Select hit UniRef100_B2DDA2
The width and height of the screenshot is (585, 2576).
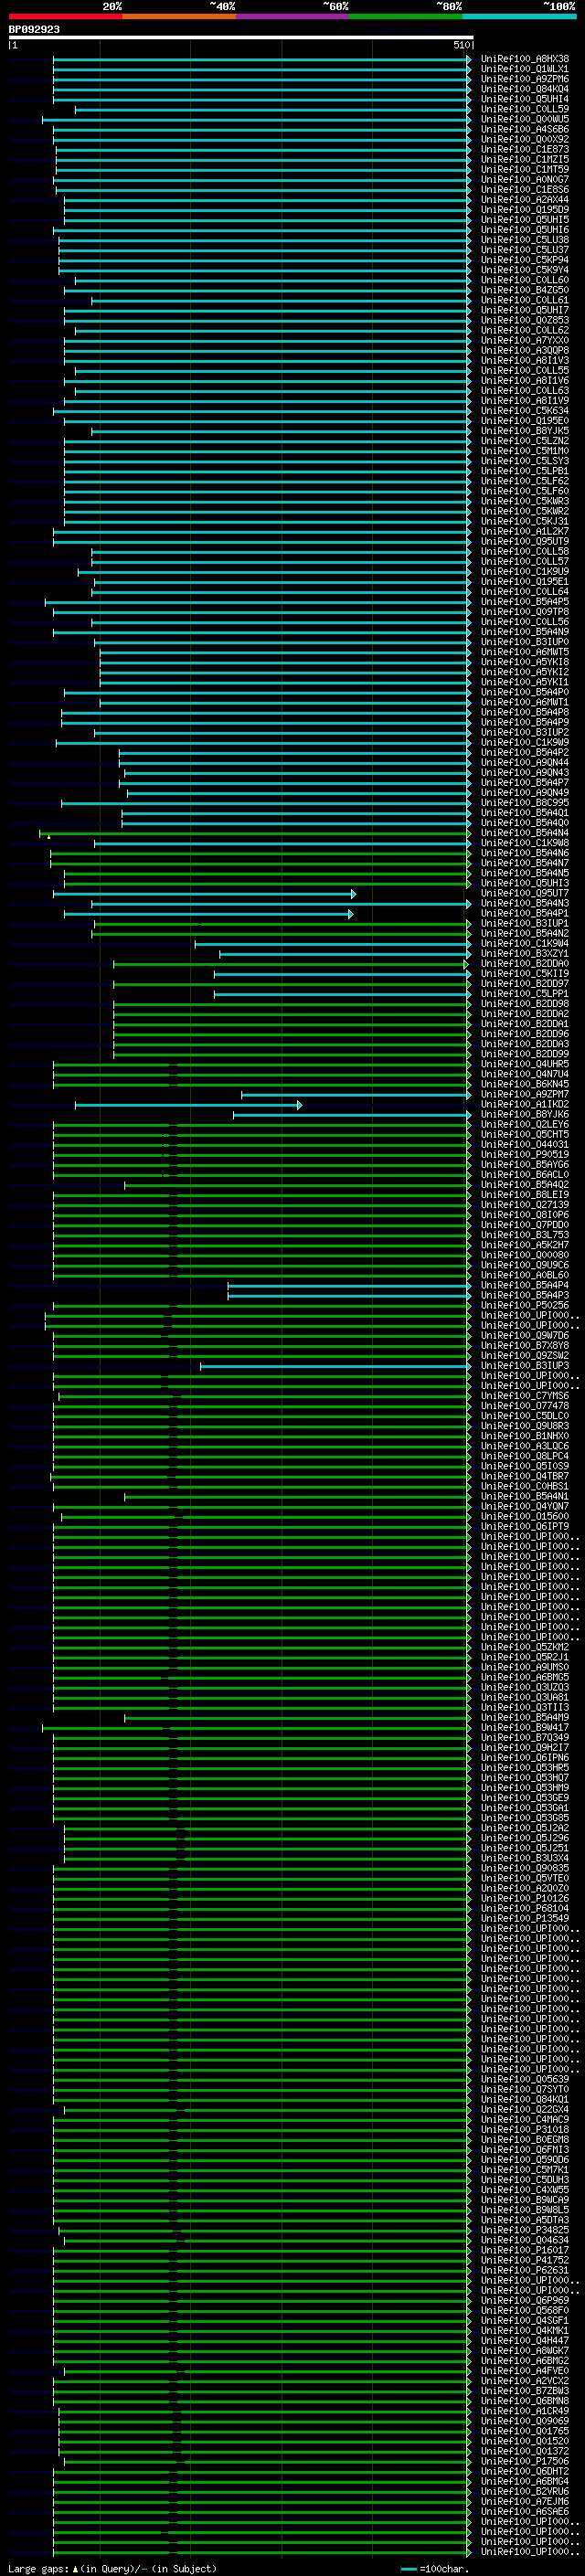pyautogui.click(x=525, y=1014)
